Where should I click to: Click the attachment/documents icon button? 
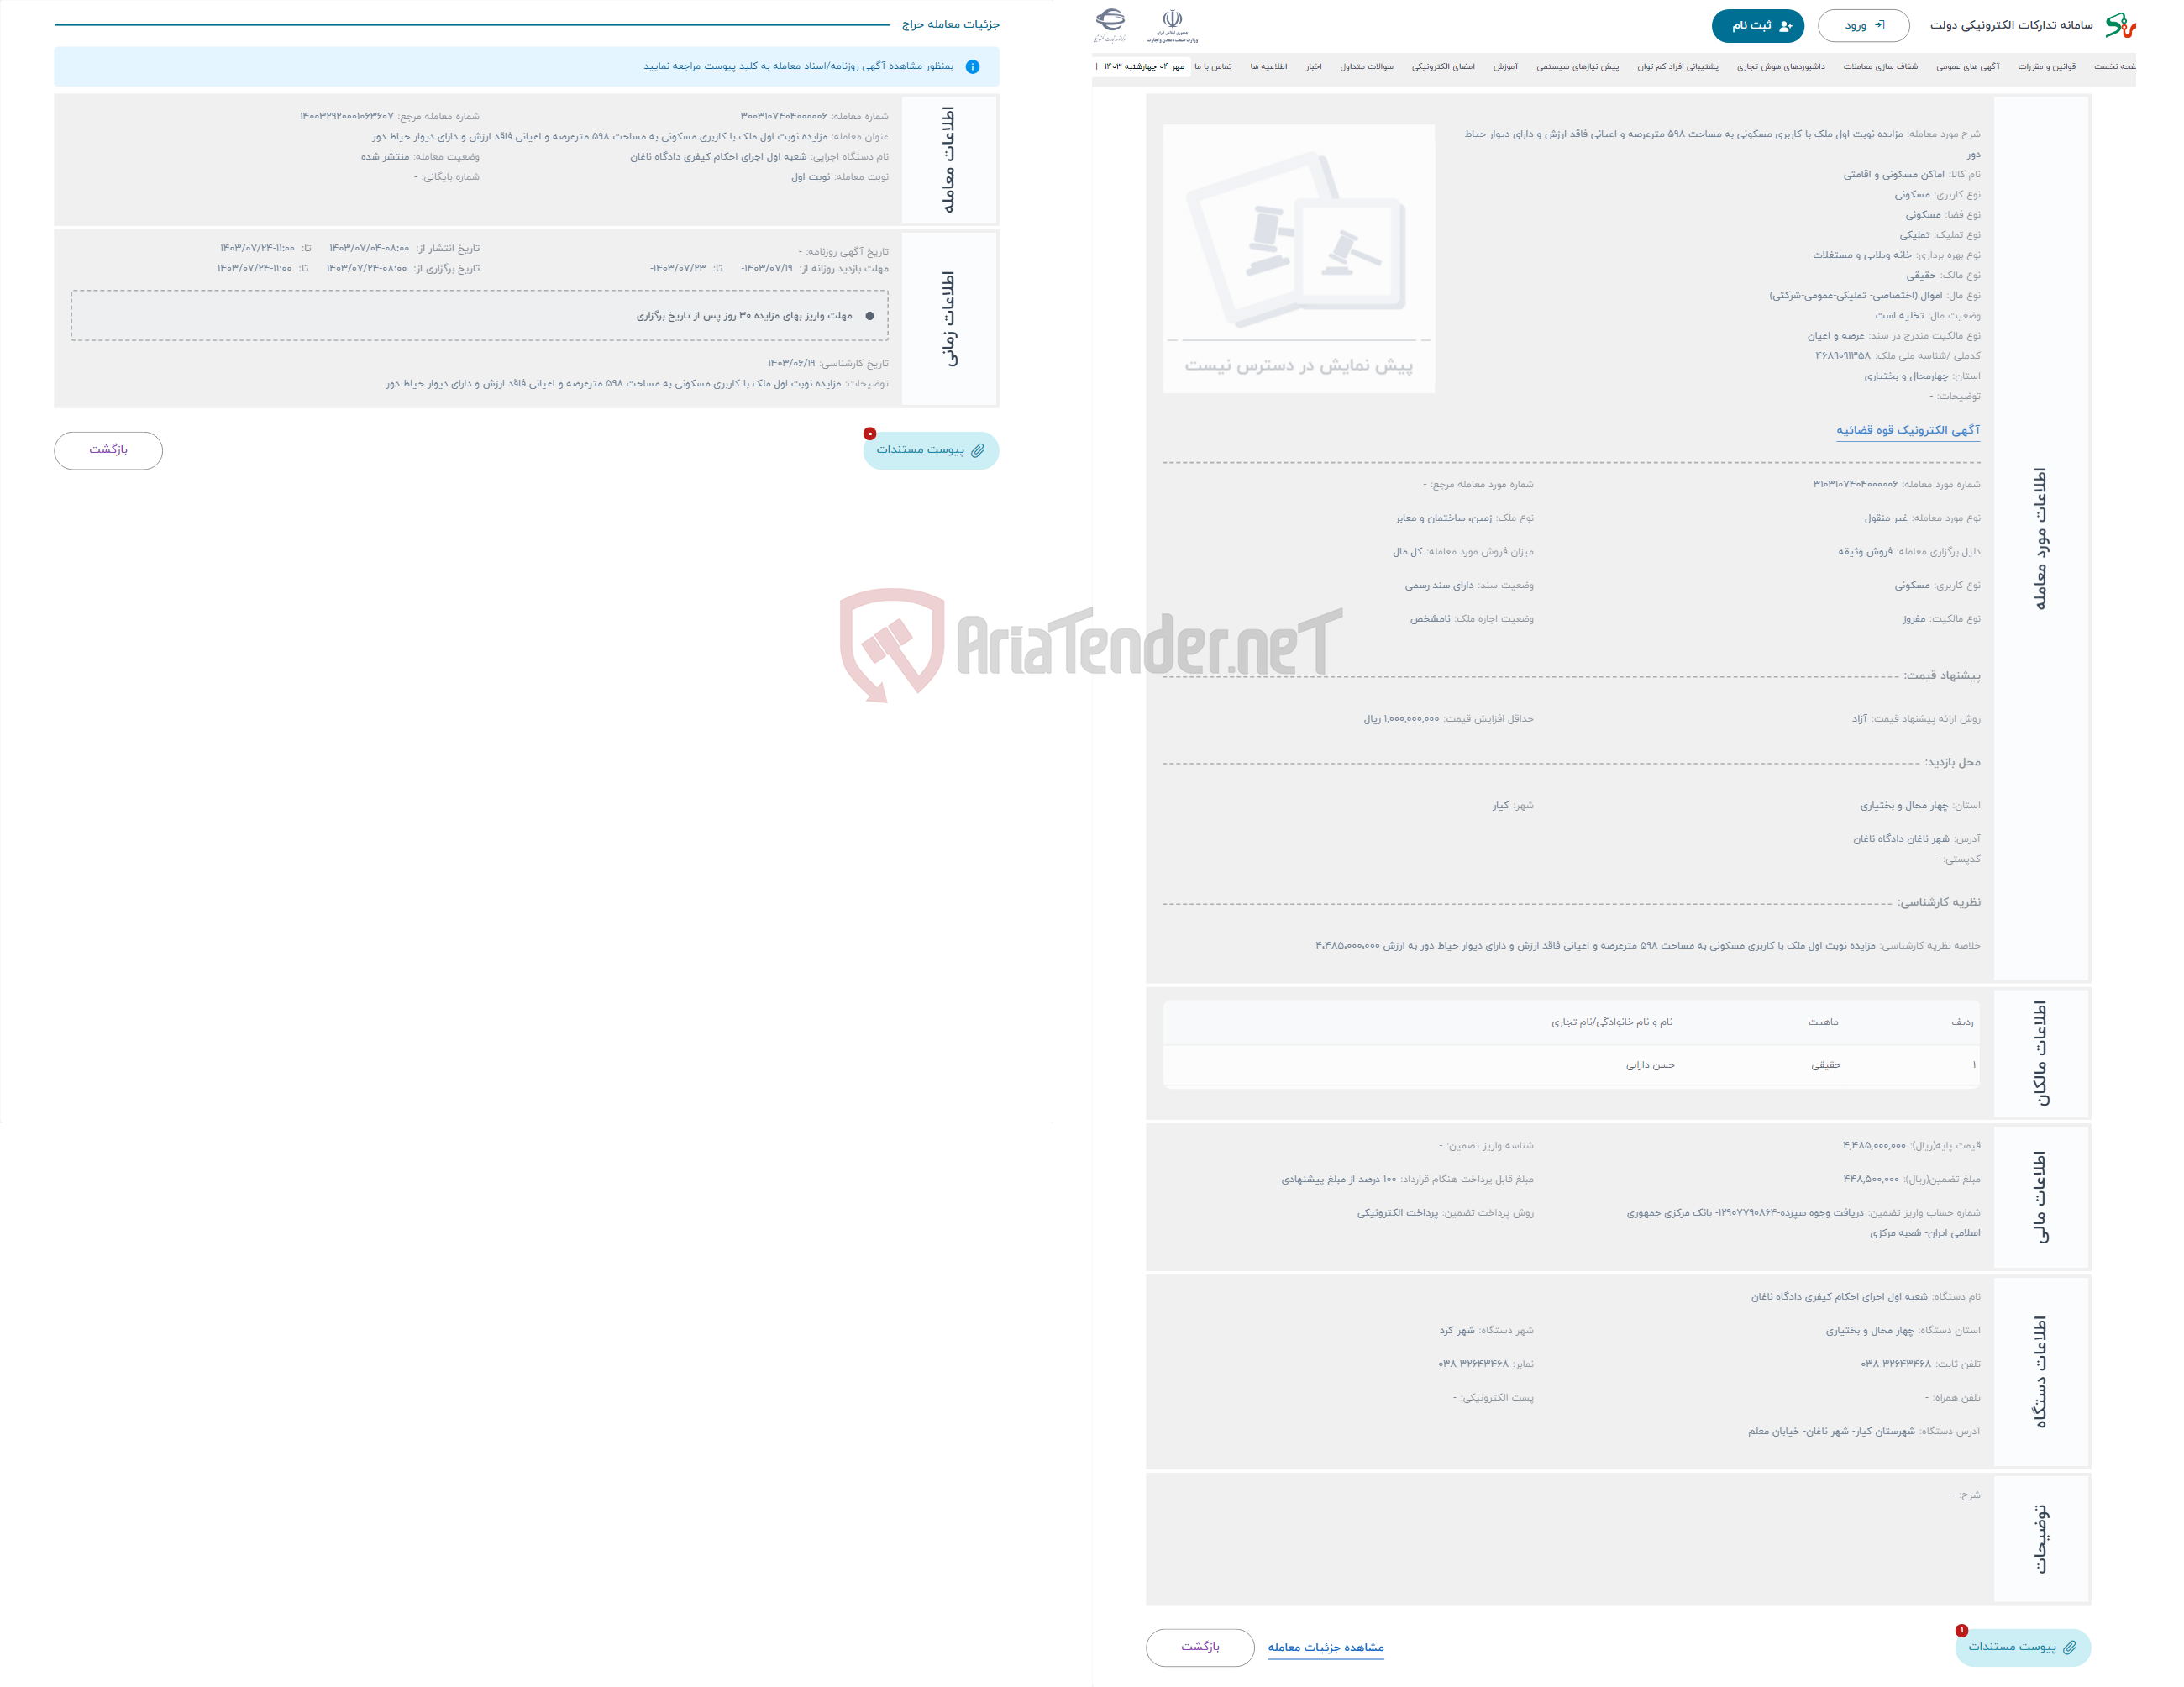[x=930, y=450]
